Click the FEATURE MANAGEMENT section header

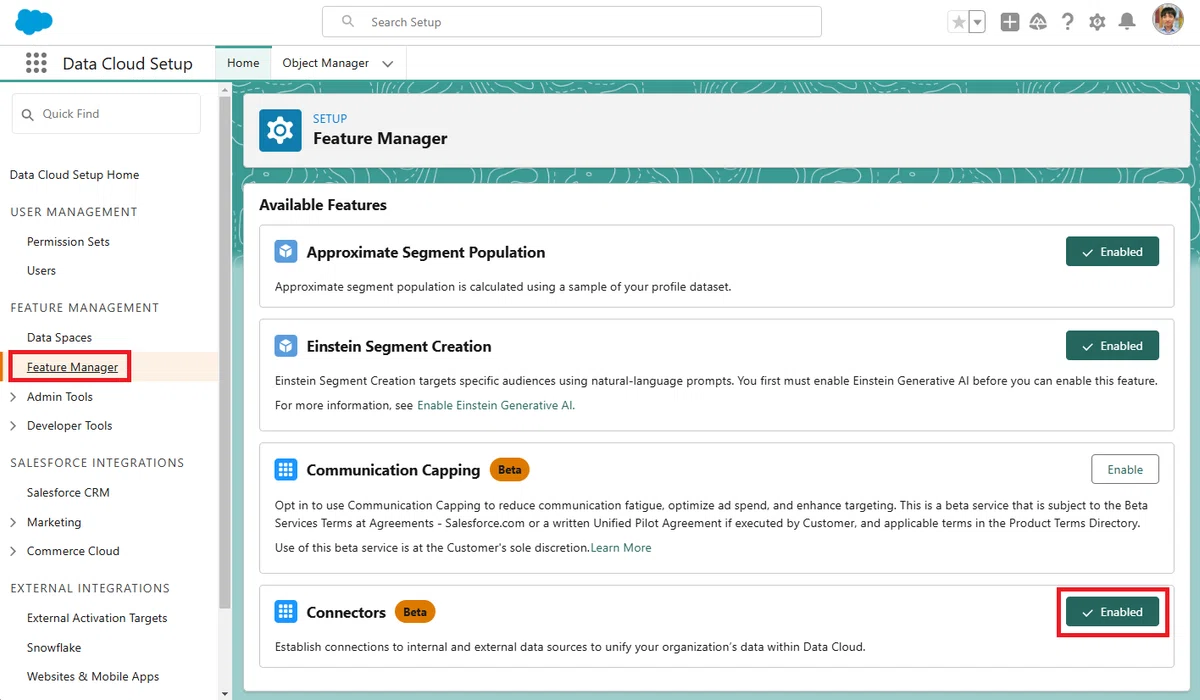(84, 308)
